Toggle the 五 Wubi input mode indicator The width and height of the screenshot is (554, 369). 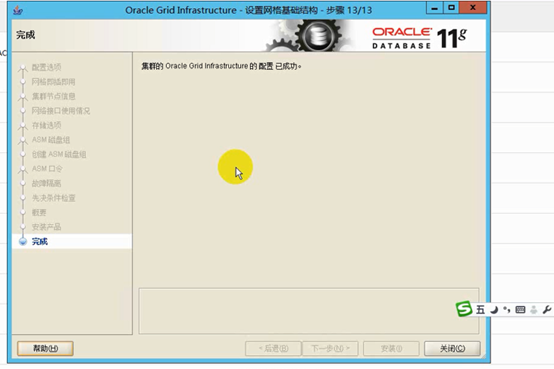480,310
